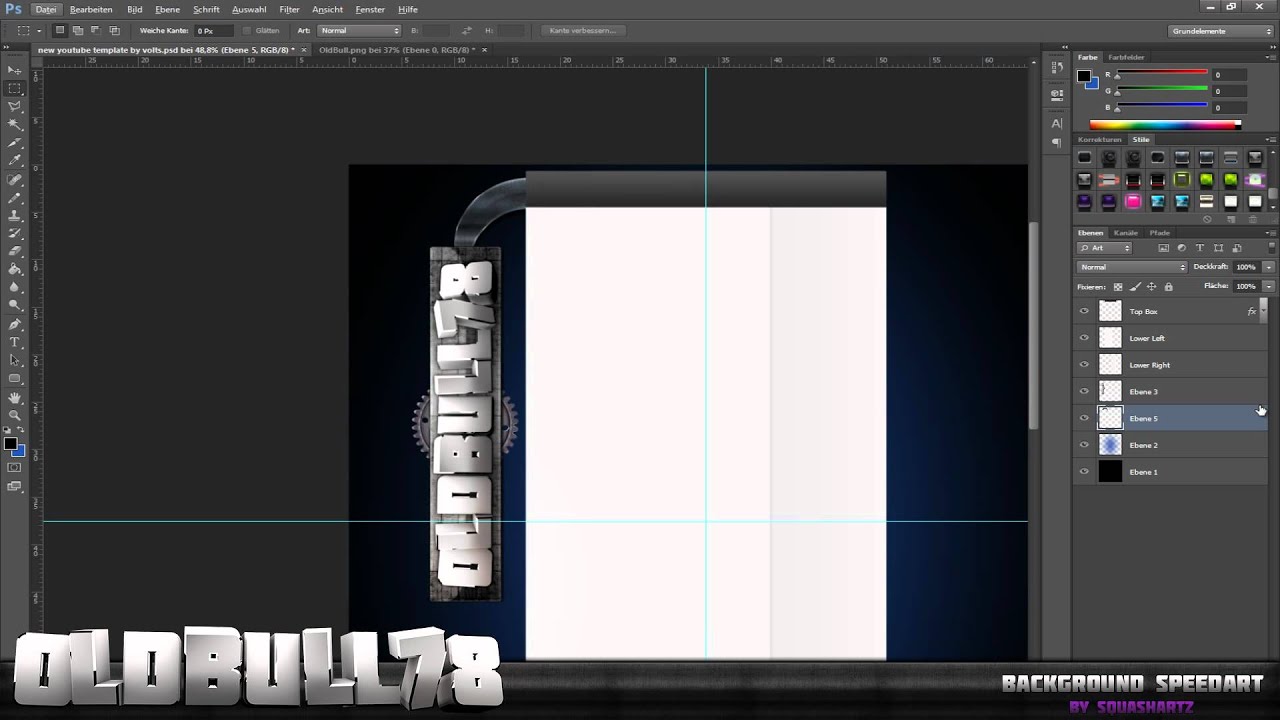Select the Horizontal Type tool

pyautogui.click(x=15, y=343)
